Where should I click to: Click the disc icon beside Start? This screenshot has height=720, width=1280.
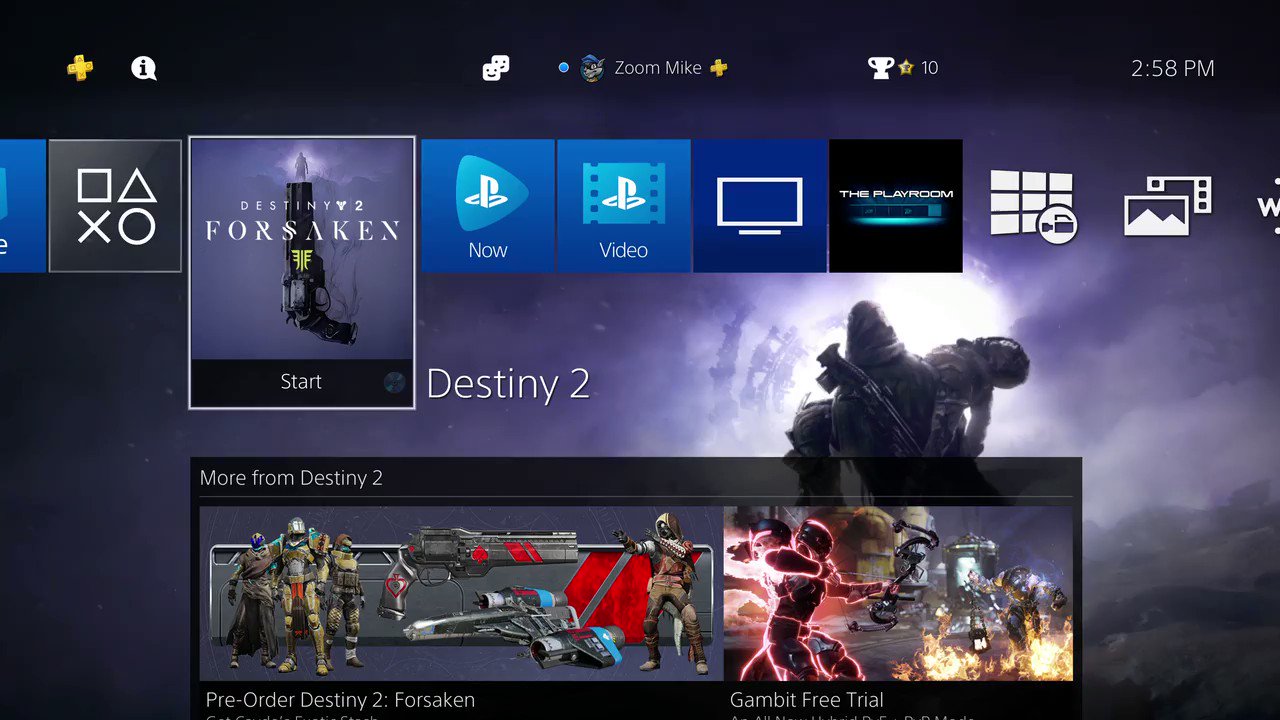[394, 382]
